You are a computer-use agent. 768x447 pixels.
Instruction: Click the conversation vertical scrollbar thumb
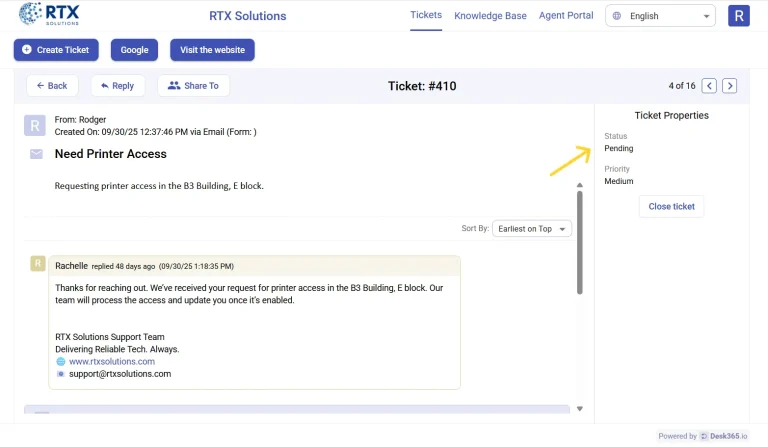pos(579,242)
